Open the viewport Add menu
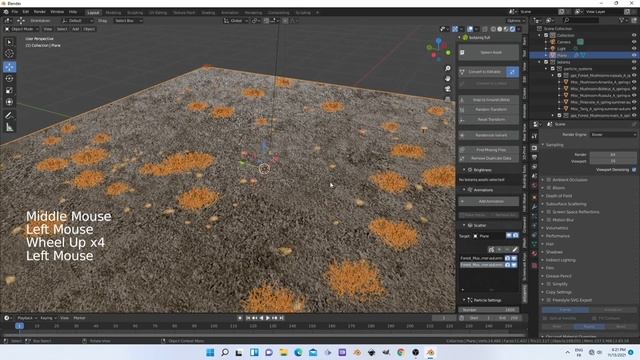This screenshot has height=360, width=640. pos(76,29)
